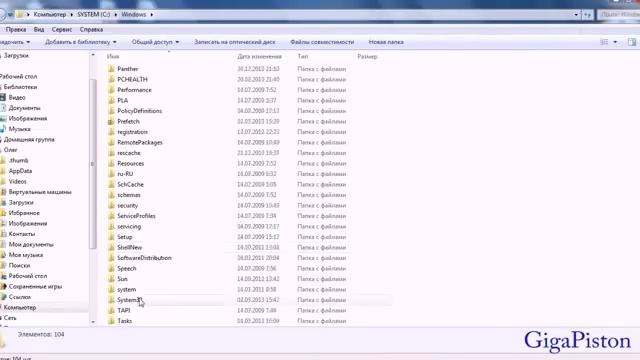Screen dimensions: 640x360
Task: Toggle the preview pane icon
Action: point(632,42)
